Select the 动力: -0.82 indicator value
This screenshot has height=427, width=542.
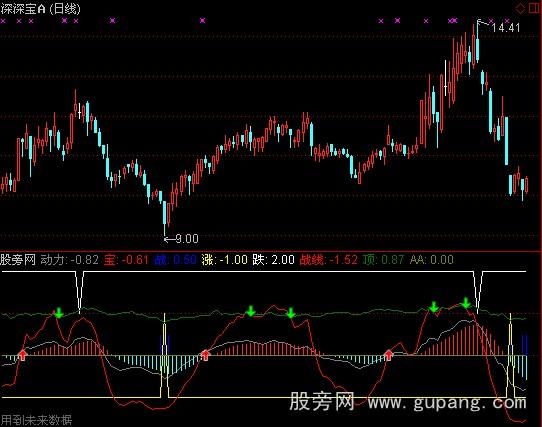tap(70, 260)
